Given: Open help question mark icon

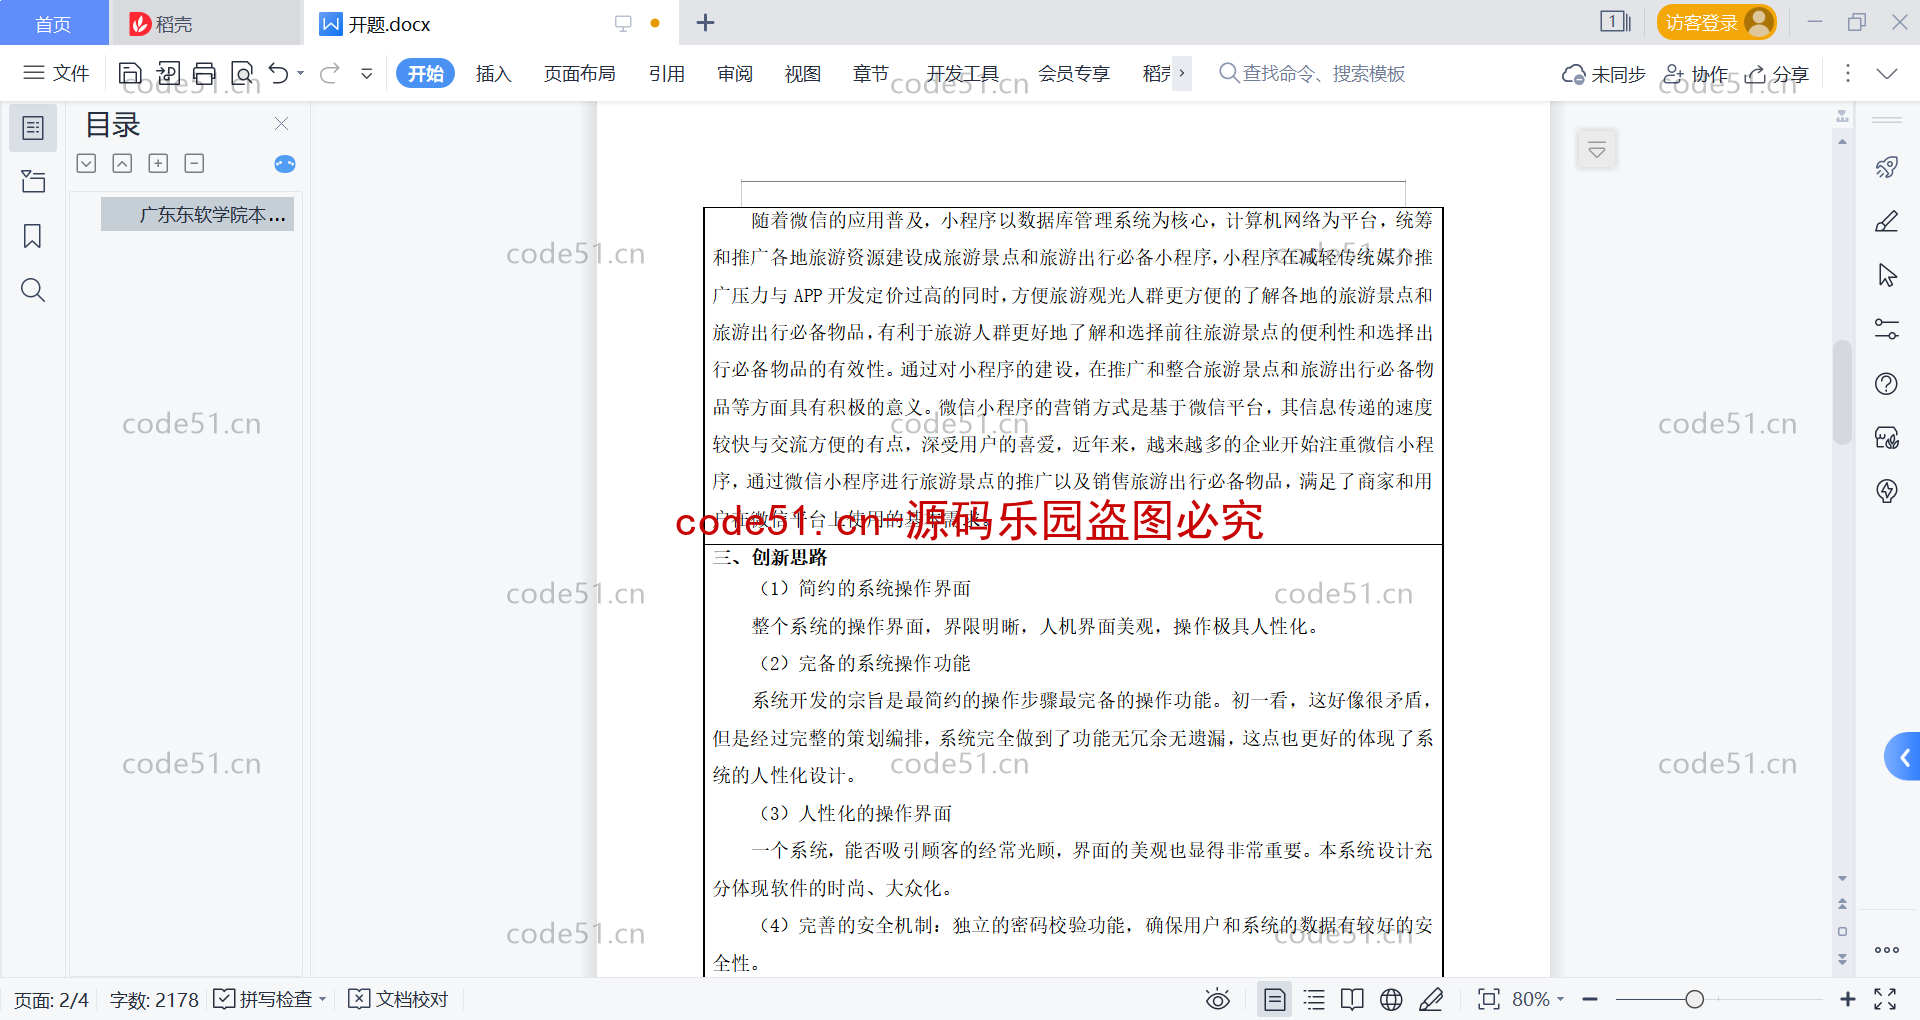Looking at the screenshot, I should [x=1887, y=383].
